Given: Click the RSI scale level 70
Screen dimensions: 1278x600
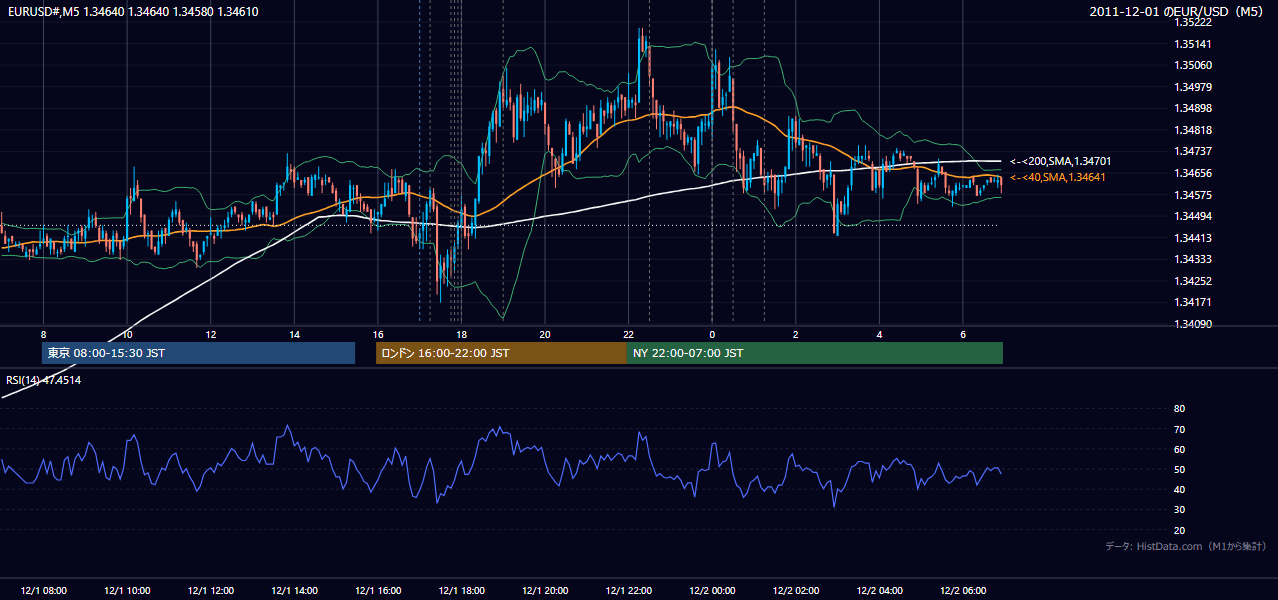Looking at the screenshot, I should pyautogui.click(x=1179, y=429).
